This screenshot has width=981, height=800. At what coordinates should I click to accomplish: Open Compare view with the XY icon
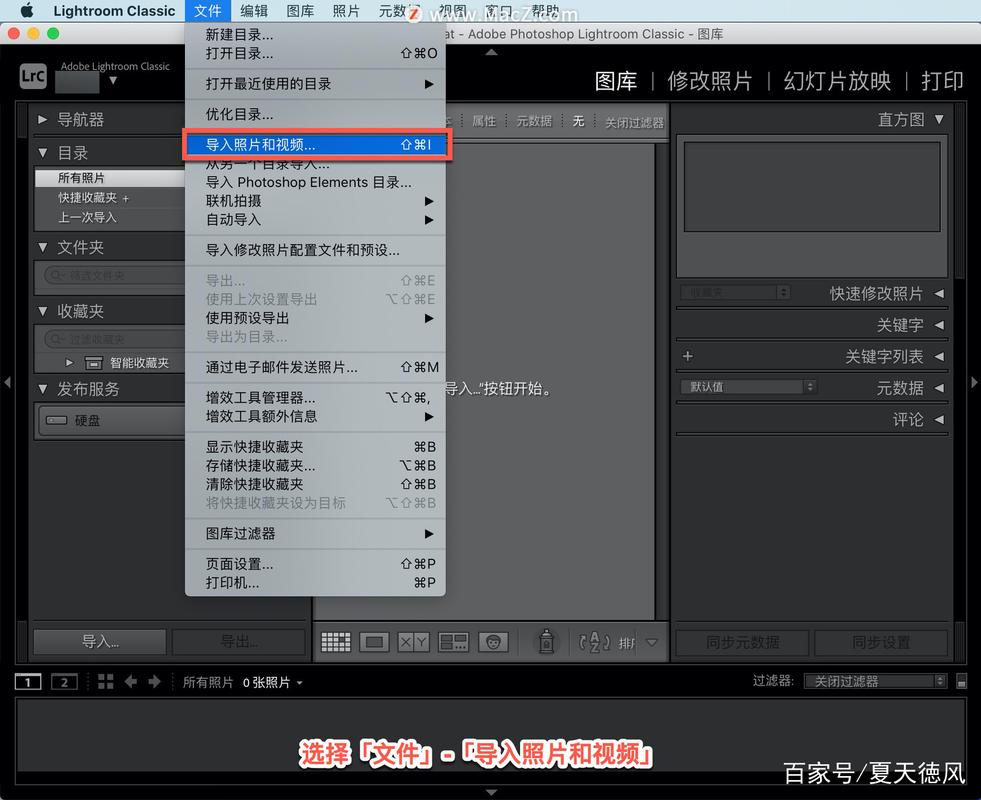coord(413,641)
